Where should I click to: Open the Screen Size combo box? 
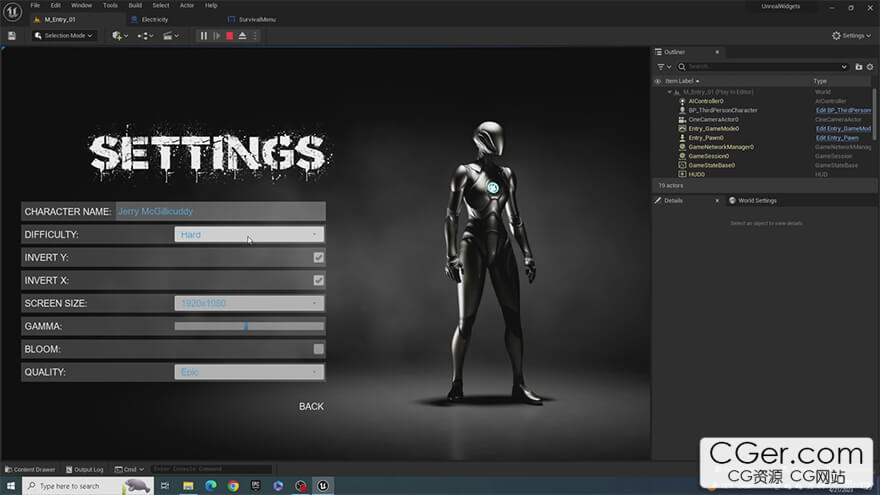coord(249,303)
